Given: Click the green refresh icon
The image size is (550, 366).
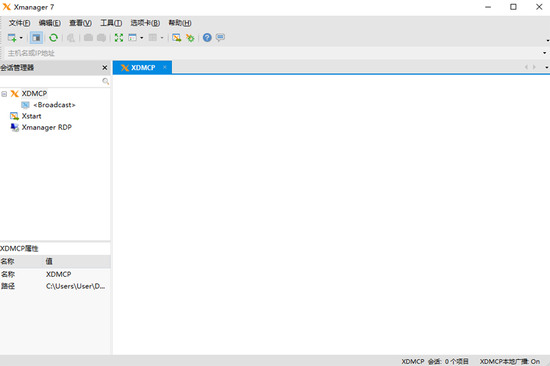Looking at the screenshot, I should [x=53, y=38].
